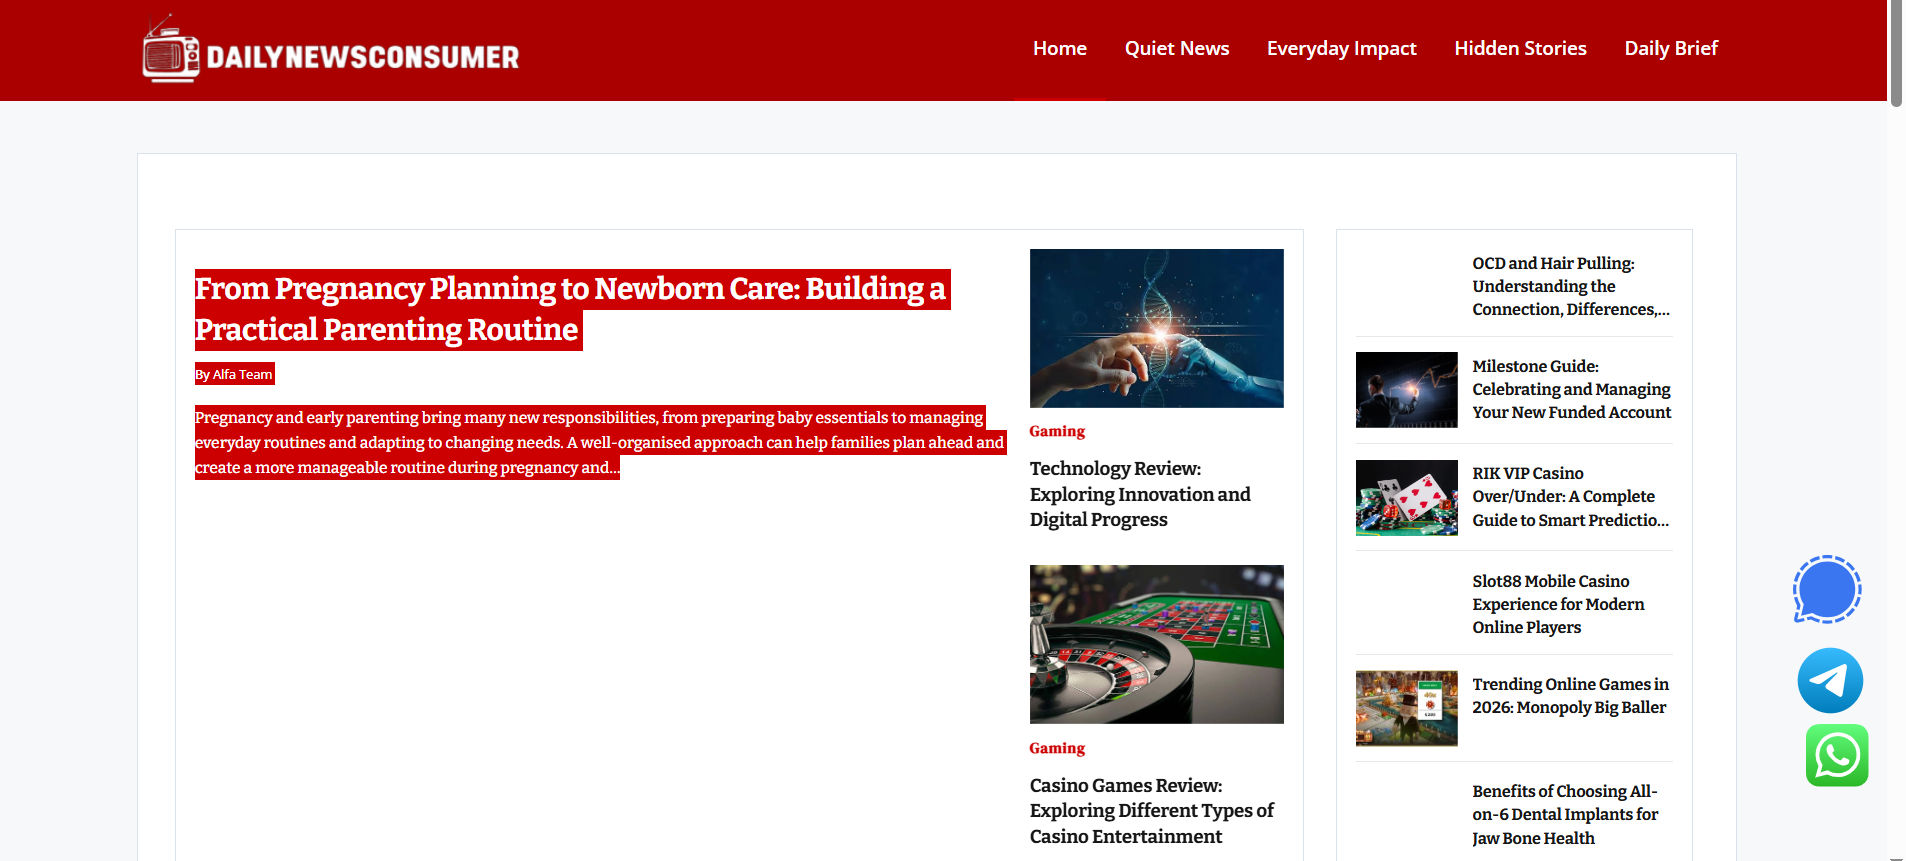
Task: Open Quiet News menu item
Action: tap(1176, 48)
